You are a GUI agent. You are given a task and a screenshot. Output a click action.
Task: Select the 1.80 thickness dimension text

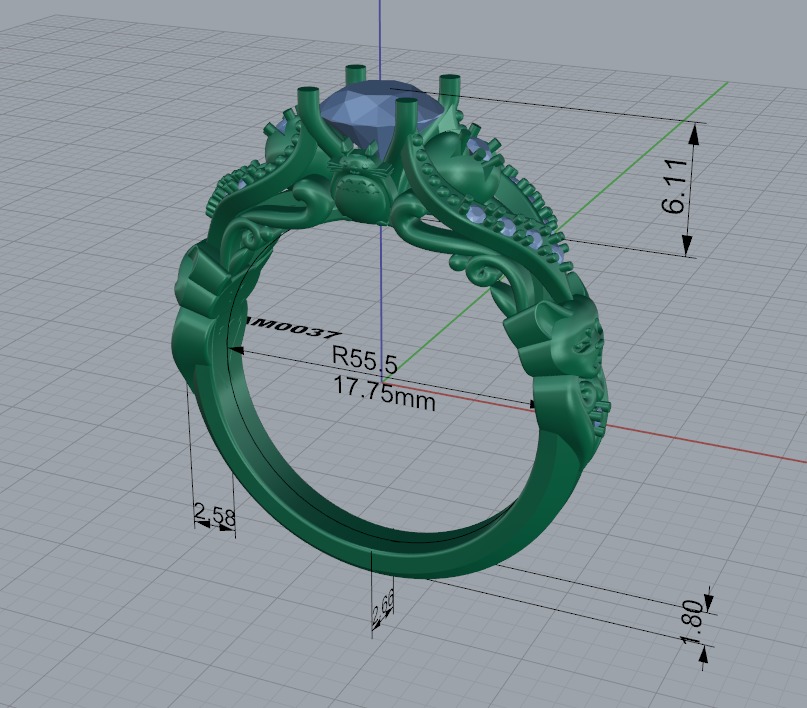point(692,623)
